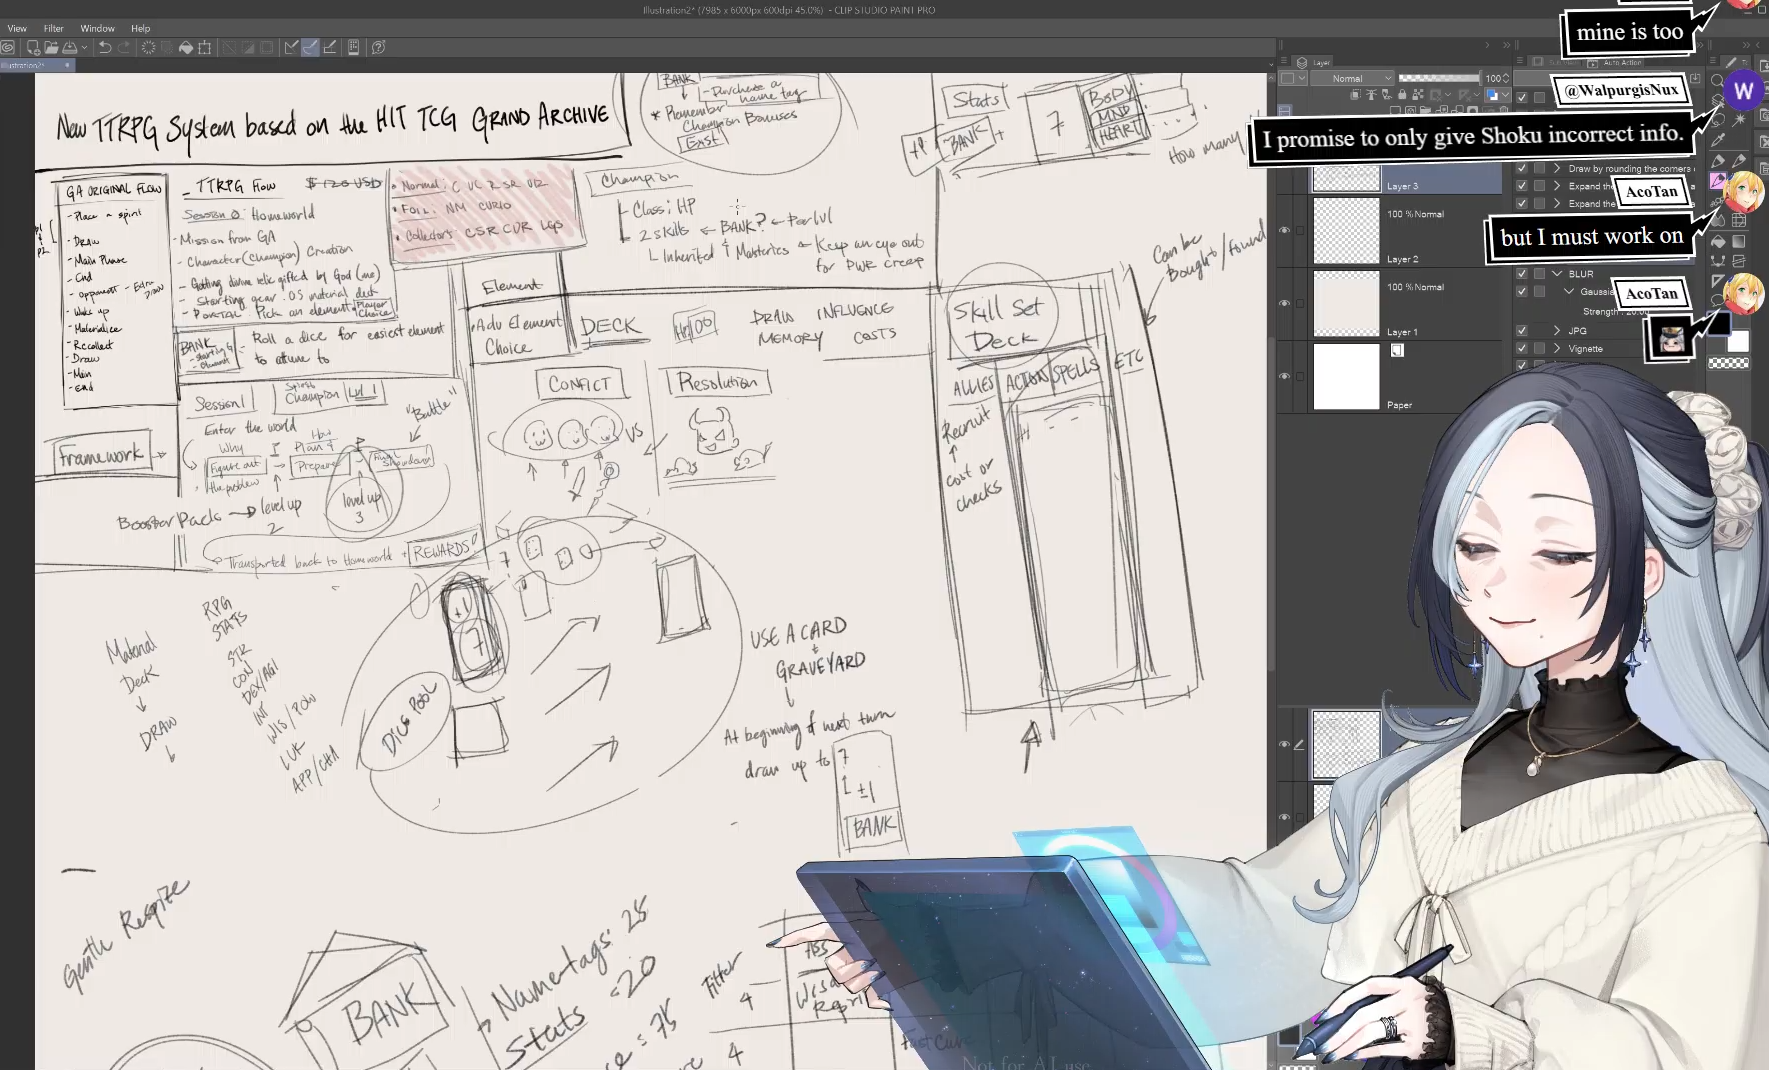Open the View menu
The image size is (1769, 1070).
[x=17, y=28]
